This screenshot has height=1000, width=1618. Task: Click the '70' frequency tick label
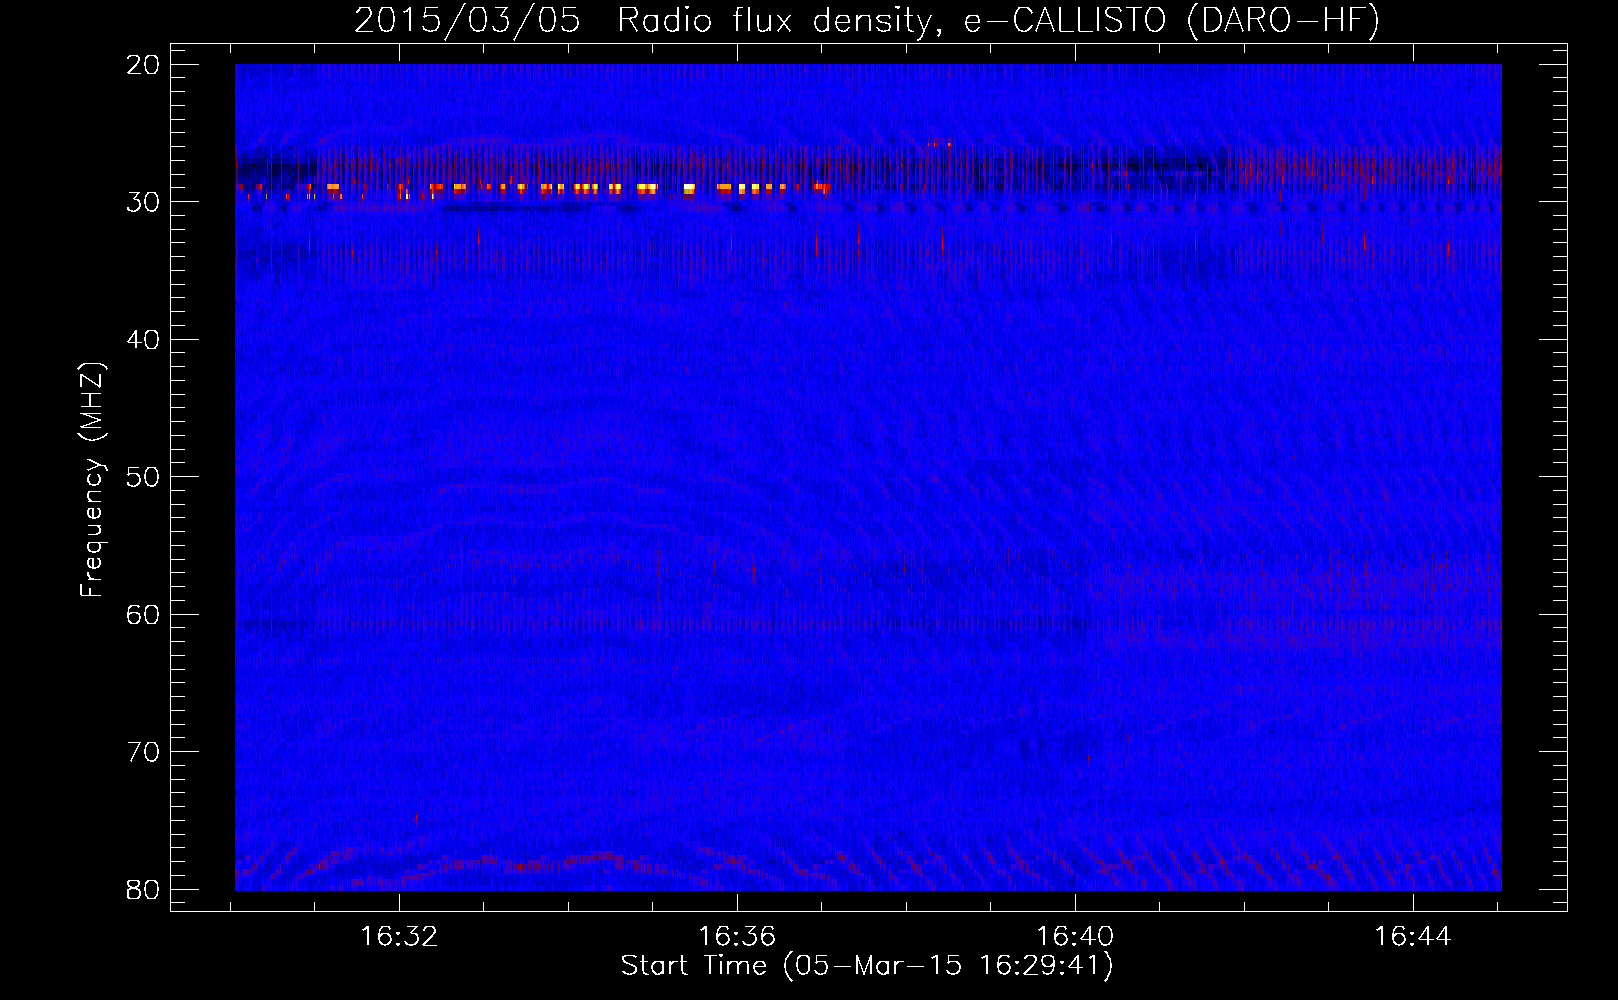(144, 752)
